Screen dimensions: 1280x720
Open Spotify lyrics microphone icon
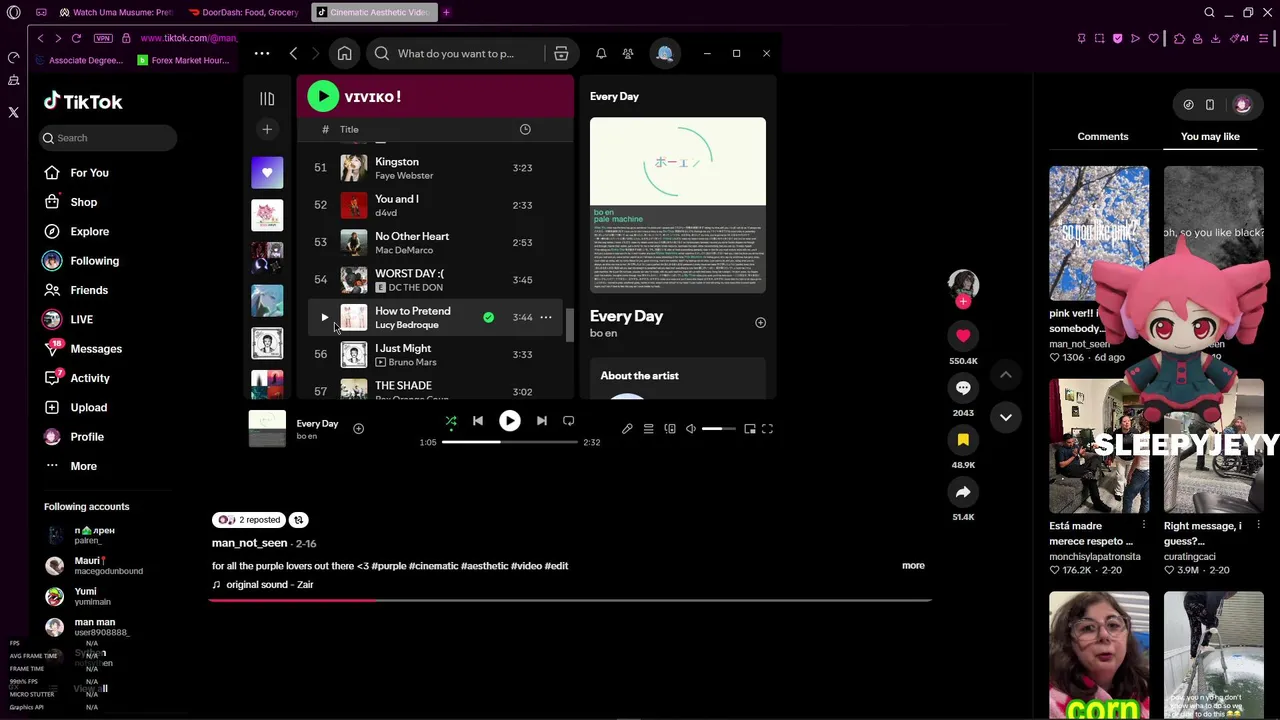pyautogui.click(x=627, y=429)
